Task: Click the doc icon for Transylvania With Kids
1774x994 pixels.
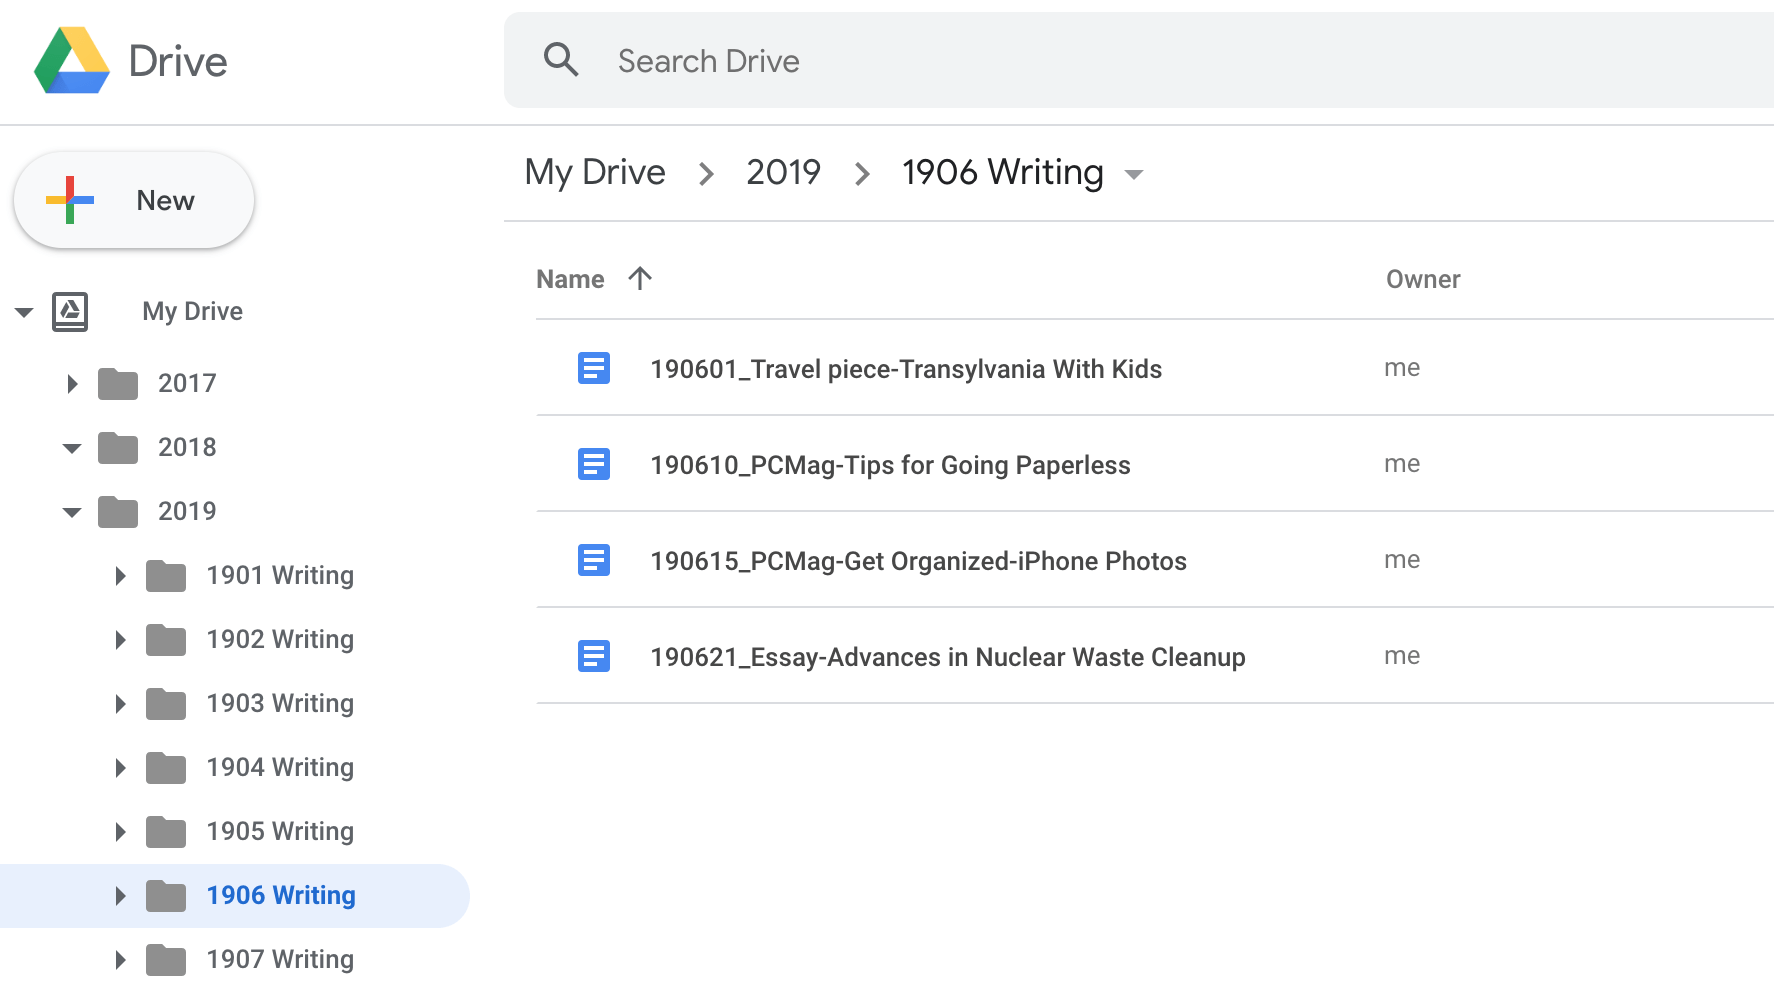Action: (x=594, y=368)
